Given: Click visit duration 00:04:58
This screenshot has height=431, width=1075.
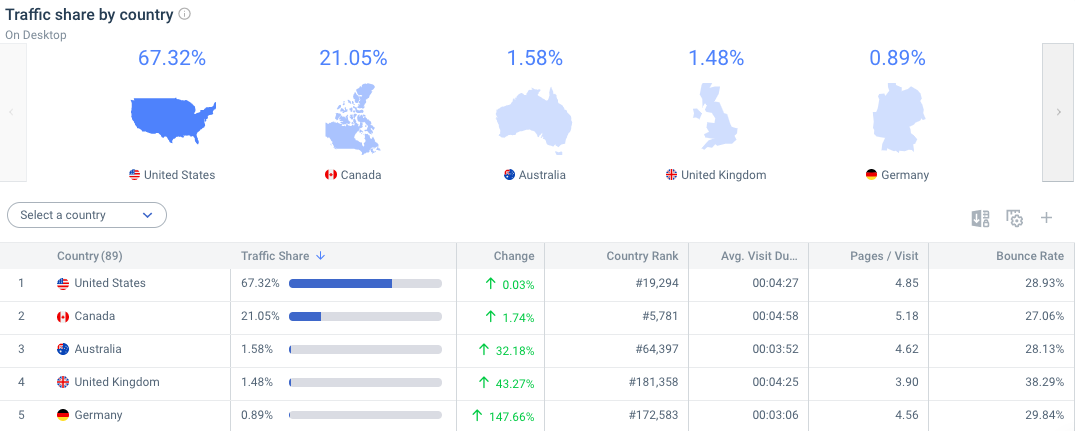Looking at the screenshot, I should coord(775,316).
